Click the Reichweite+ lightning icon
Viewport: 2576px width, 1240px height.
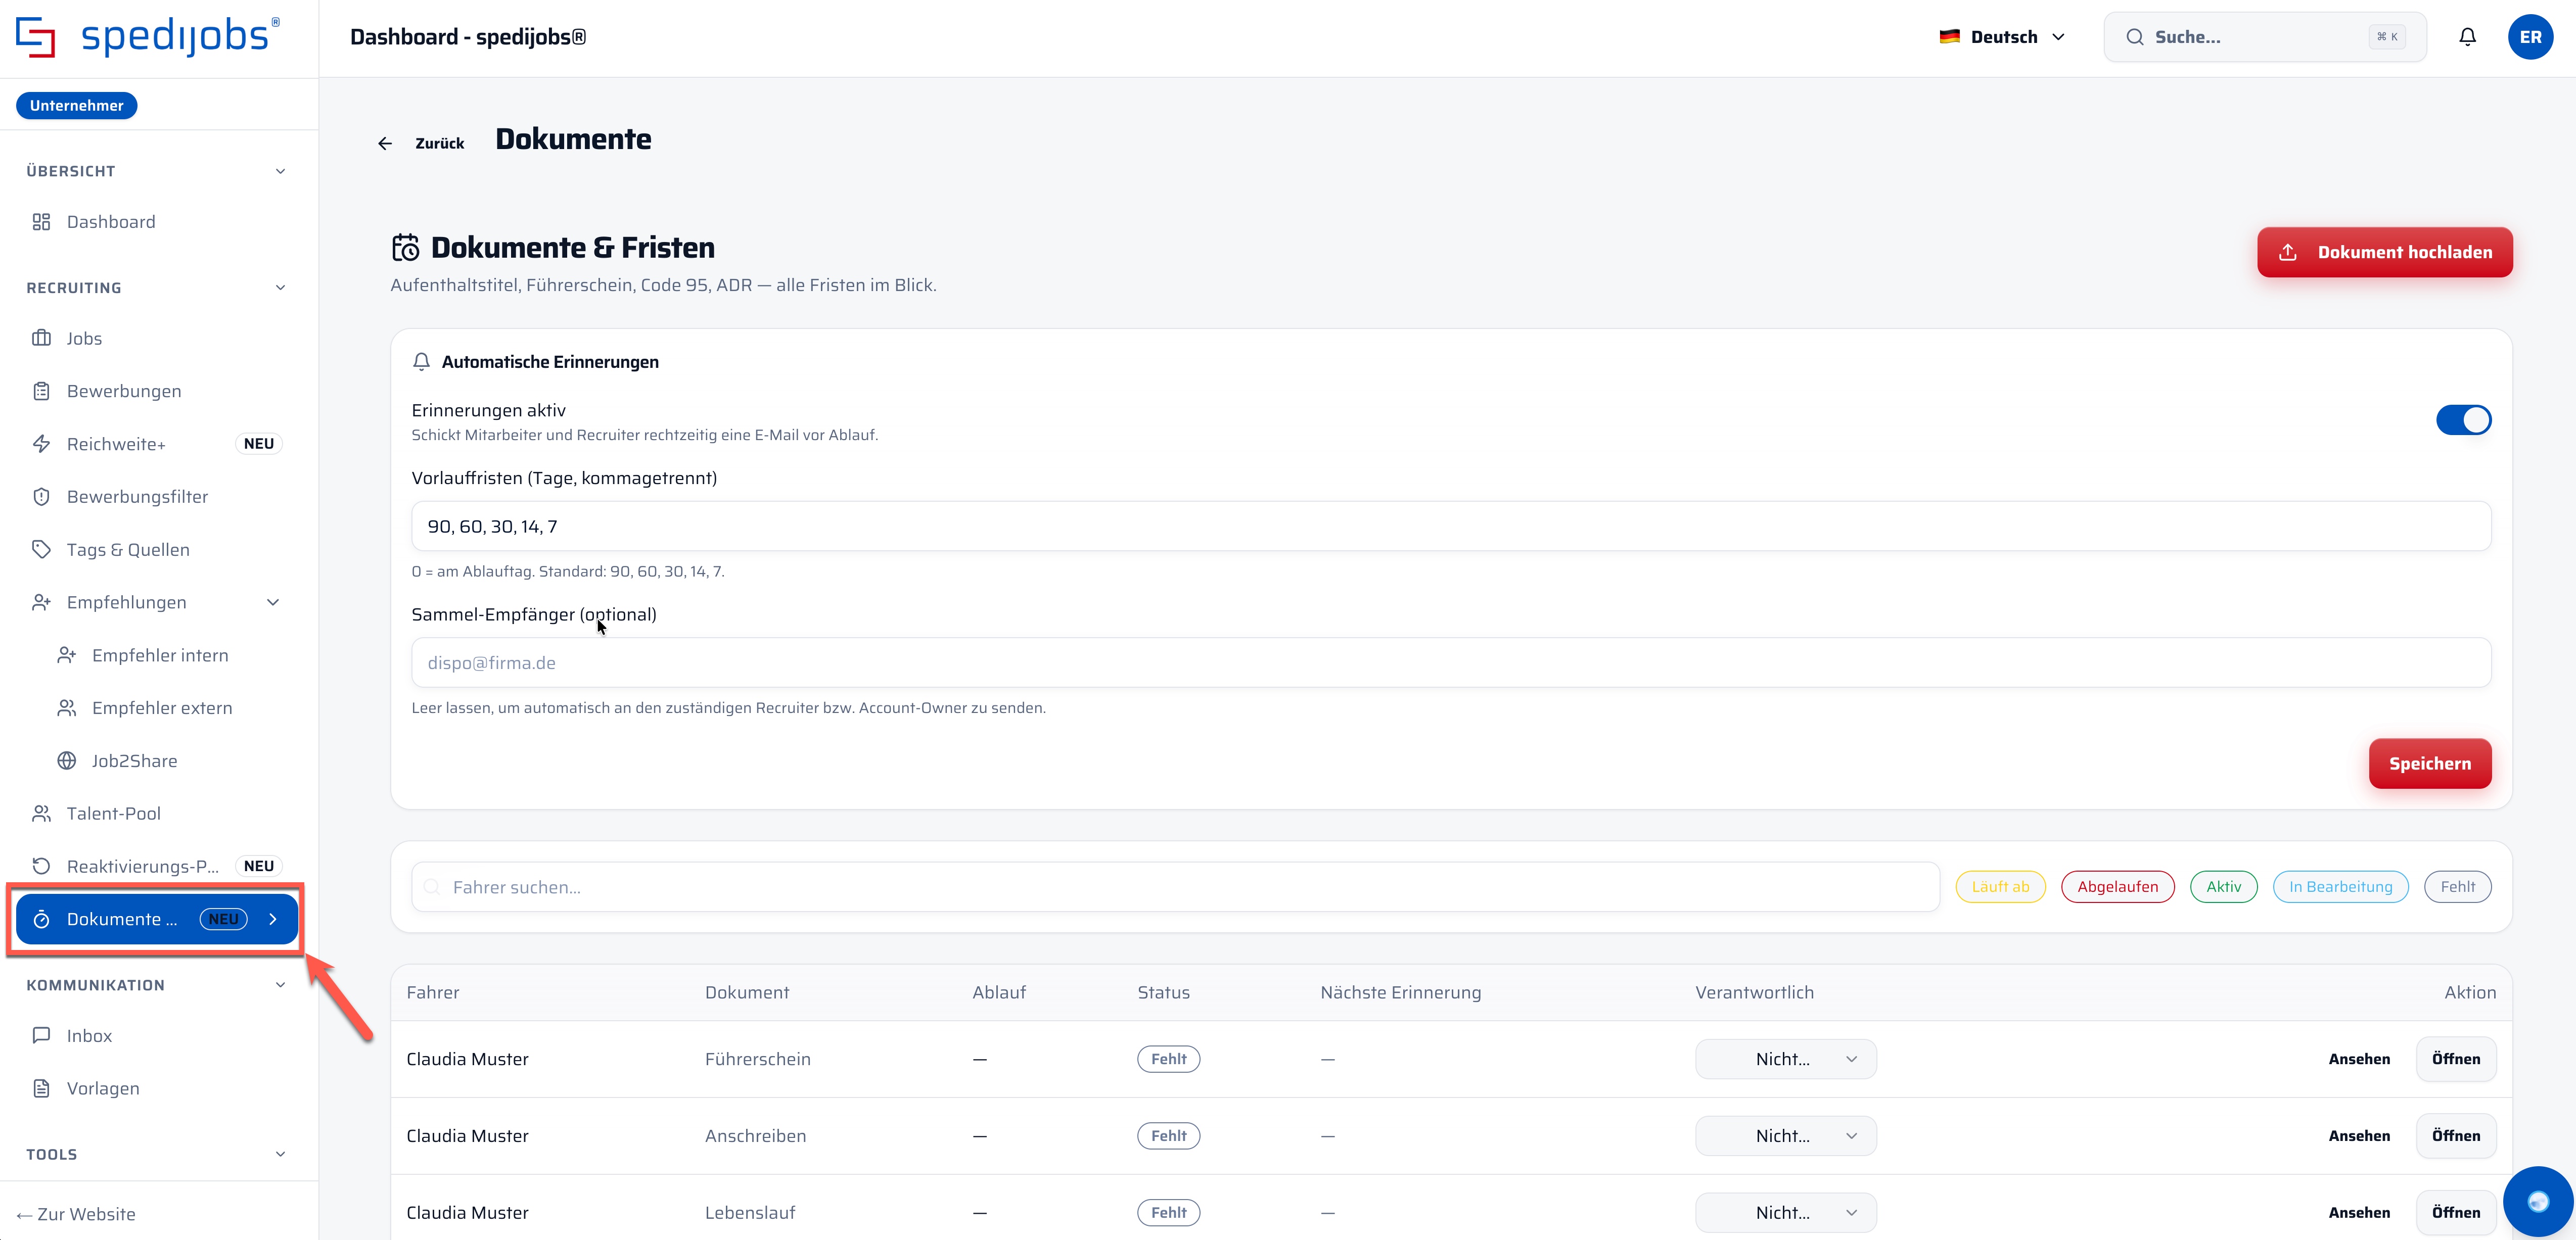pyautogui.click(x=41, y=444)
